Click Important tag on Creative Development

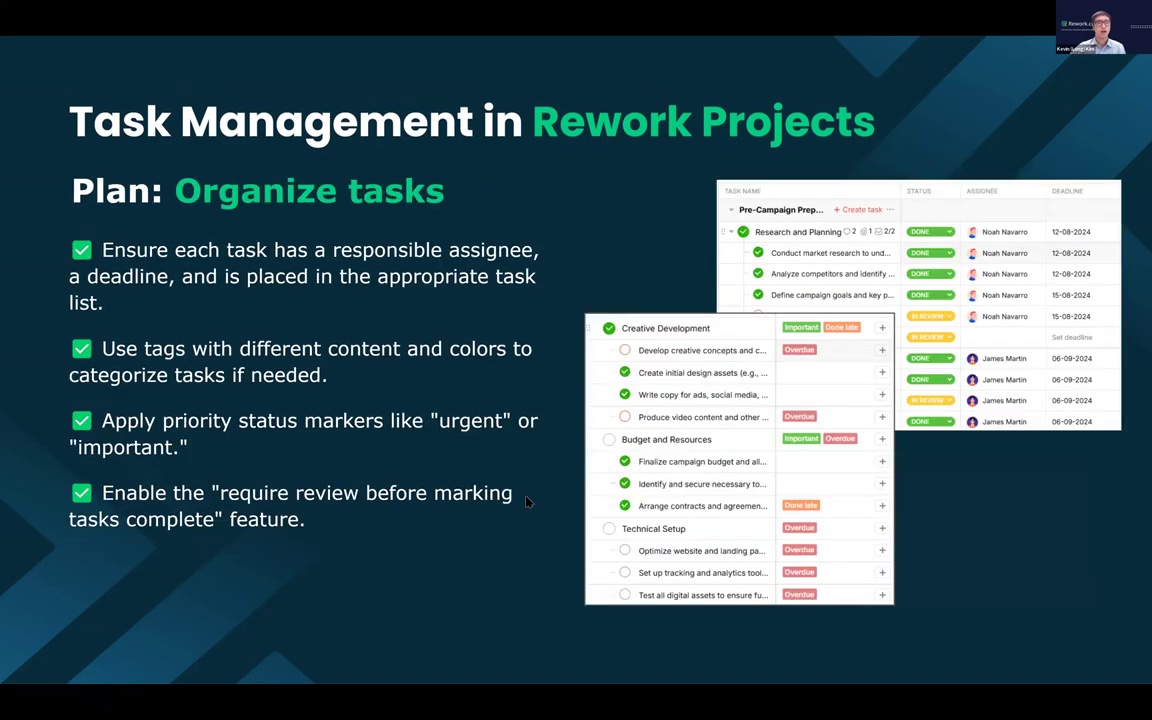801,328
